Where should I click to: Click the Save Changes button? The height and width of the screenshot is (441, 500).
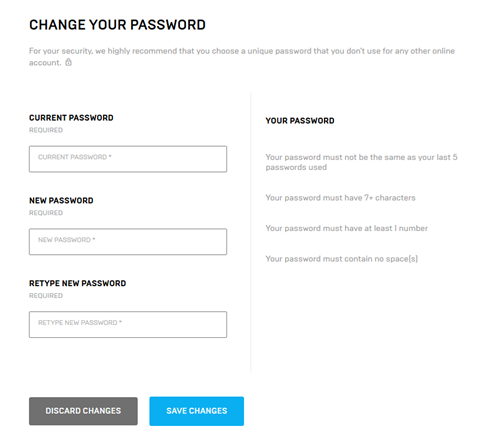click(x=197, y=411)
